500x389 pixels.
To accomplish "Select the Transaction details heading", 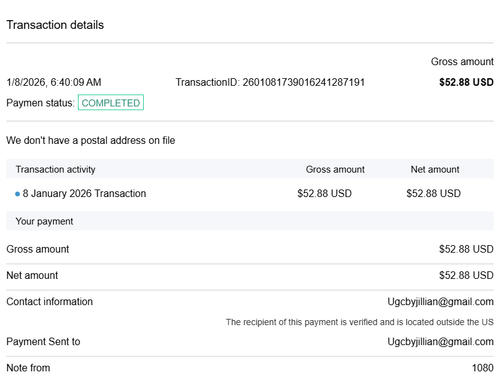I will 55,25.
